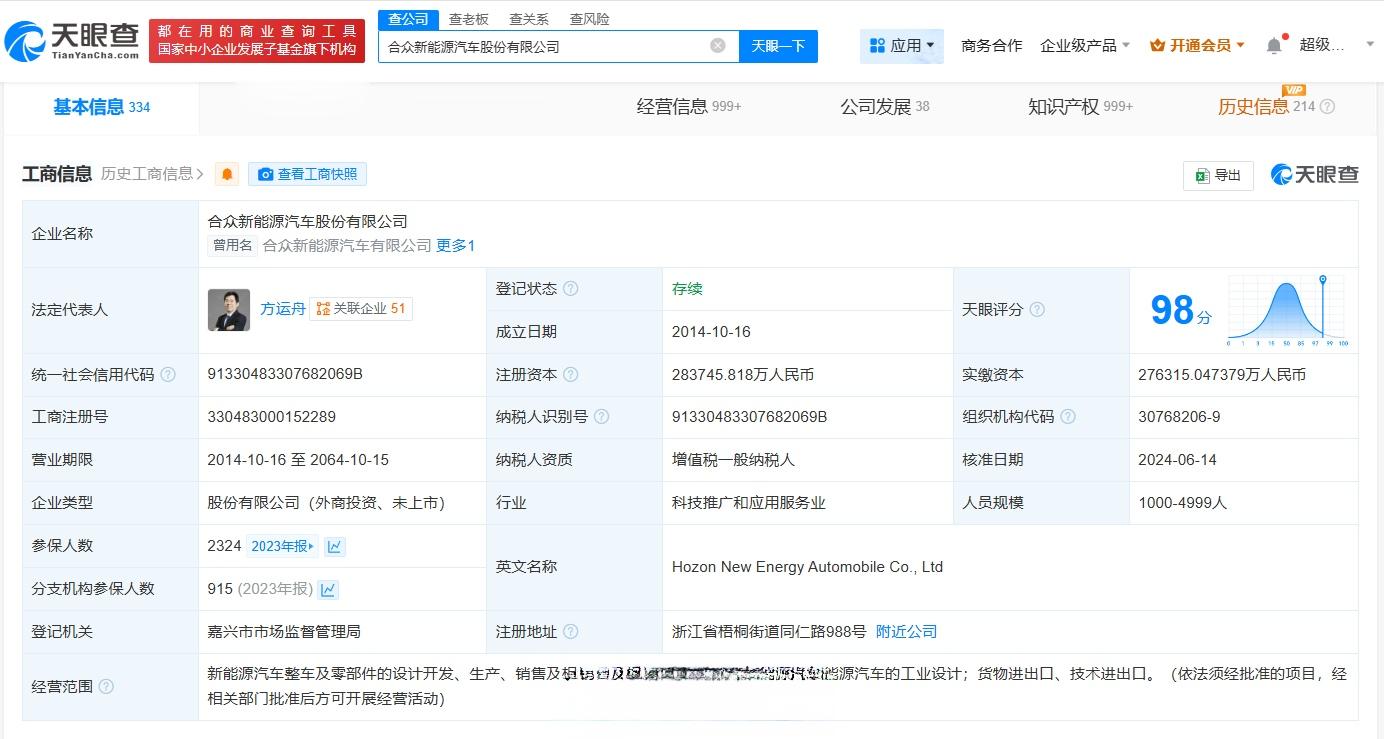Expand the 开通会员 dropdown

(1197, 45)
